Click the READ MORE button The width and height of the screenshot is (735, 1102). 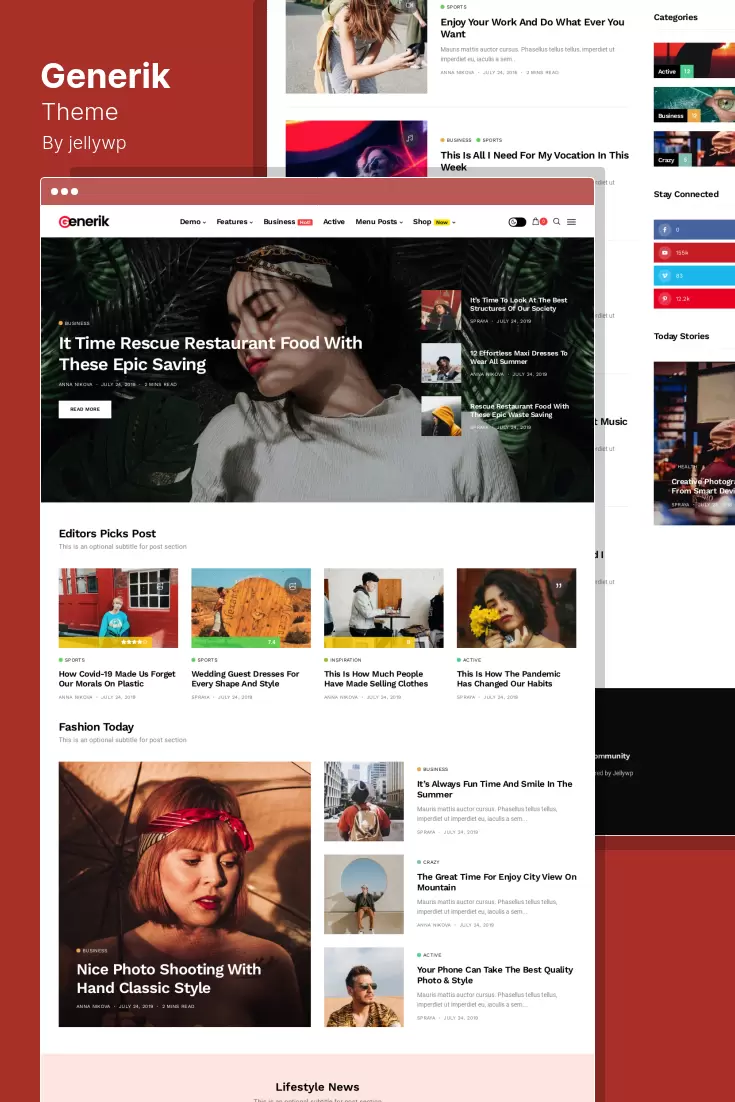[x=85, y=409]
